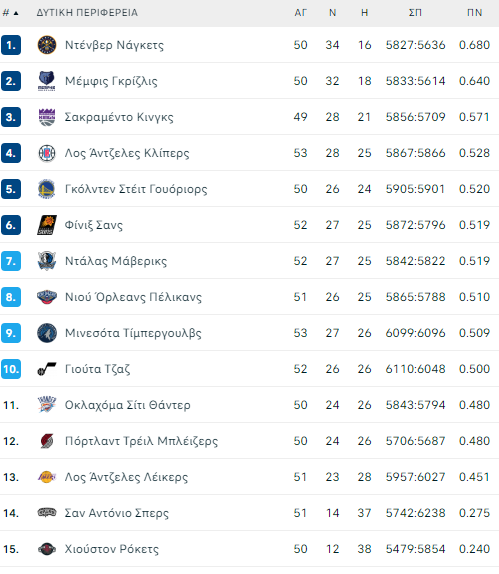The height and width of the screenshot is (574, 499).
Task: Click the Utah Jazz note logo
Action: point(47,369)
